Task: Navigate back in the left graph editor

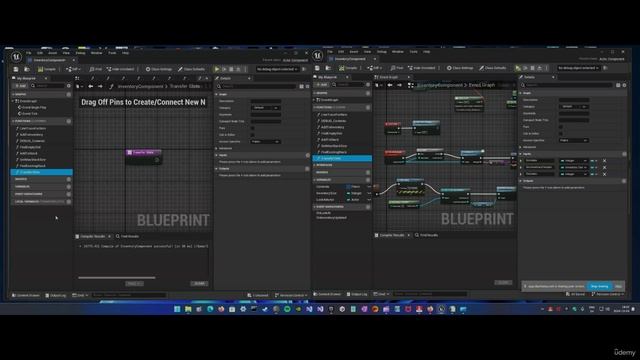Action: [x=91, y=87]
